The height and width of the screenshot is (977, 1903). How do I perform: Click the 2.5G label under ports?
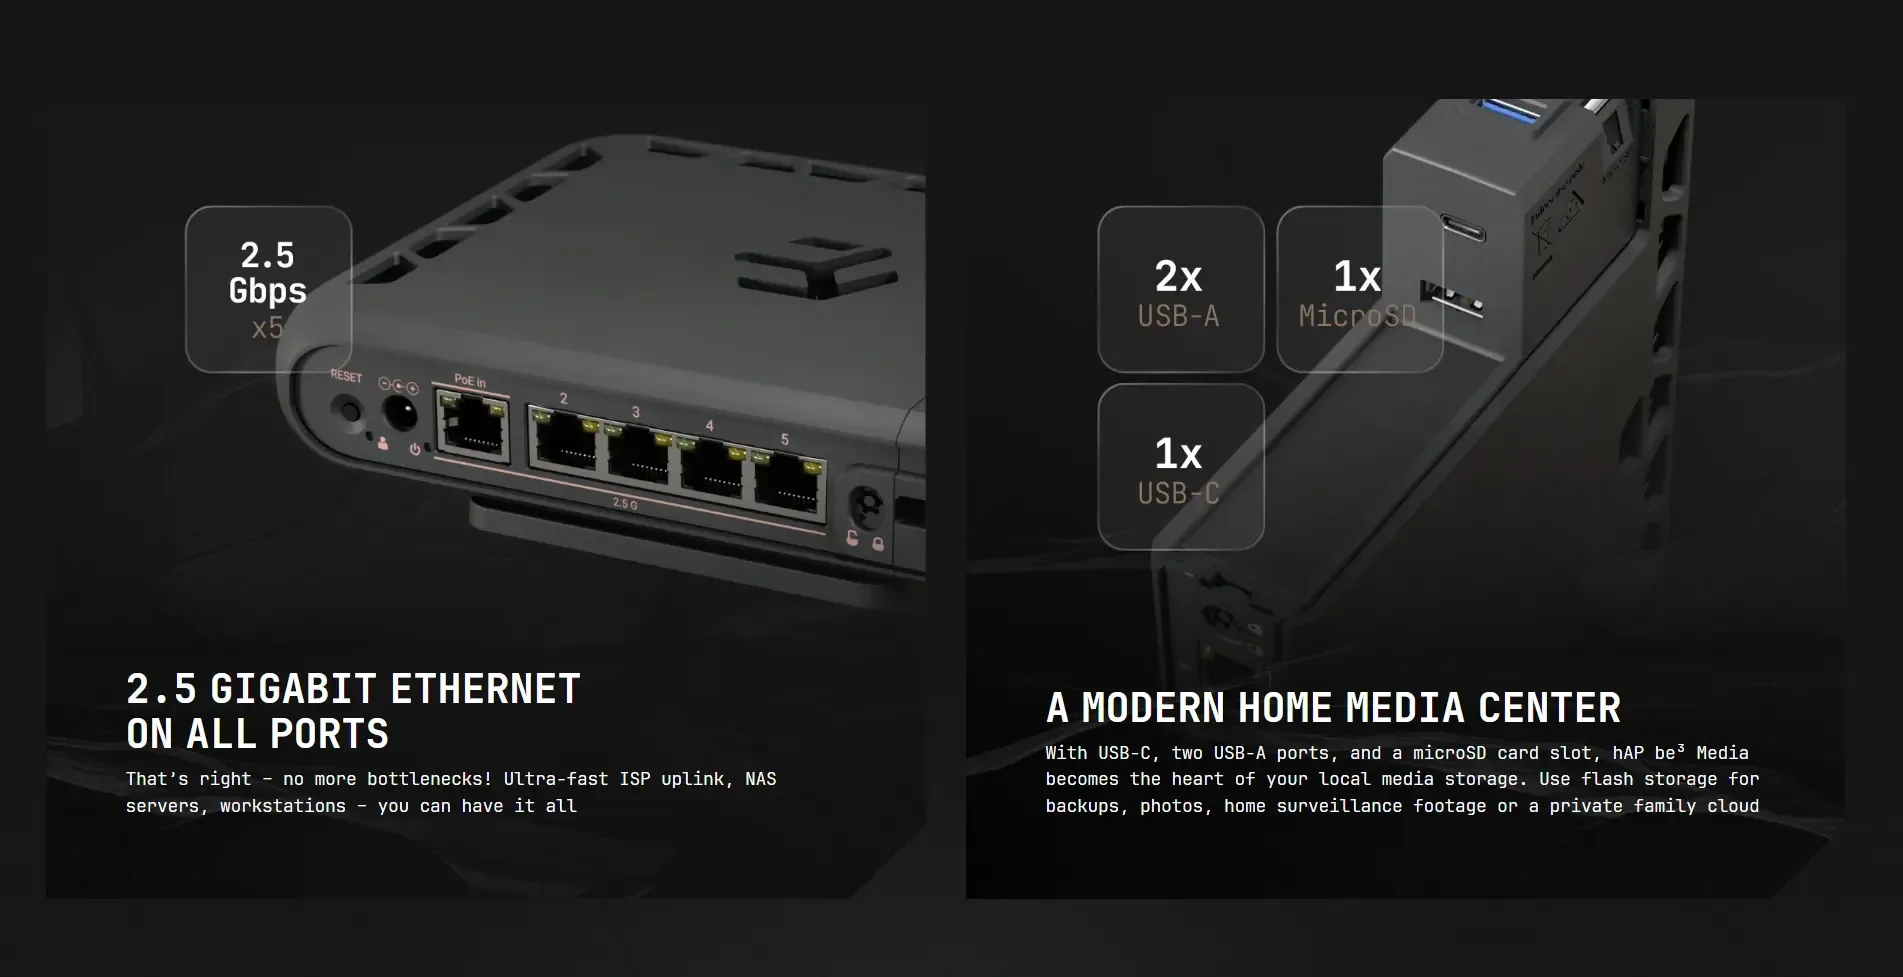625,504
